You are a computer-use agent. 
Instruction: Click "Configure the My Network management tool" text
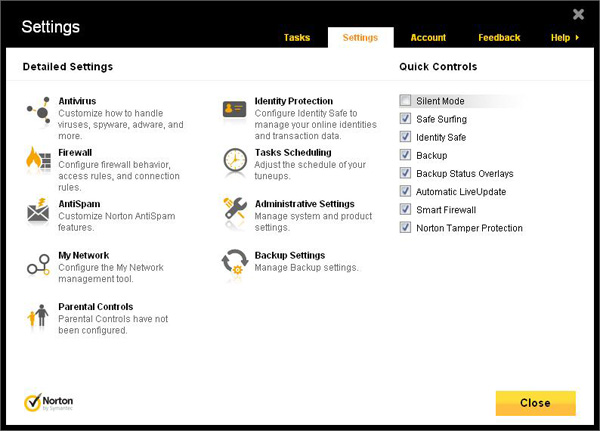tap(111, 273)
